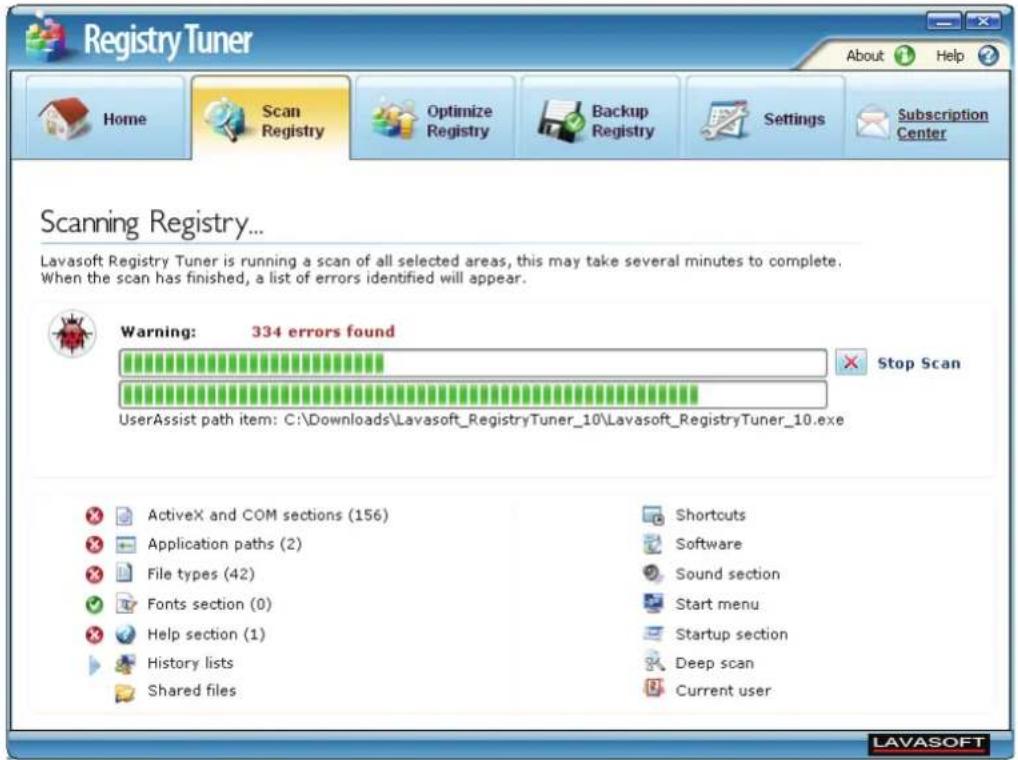The height and width of the screenshot is (760, 1018).
Task: Click red error status beside ActiveX and COM
Action: click(94, 515)
